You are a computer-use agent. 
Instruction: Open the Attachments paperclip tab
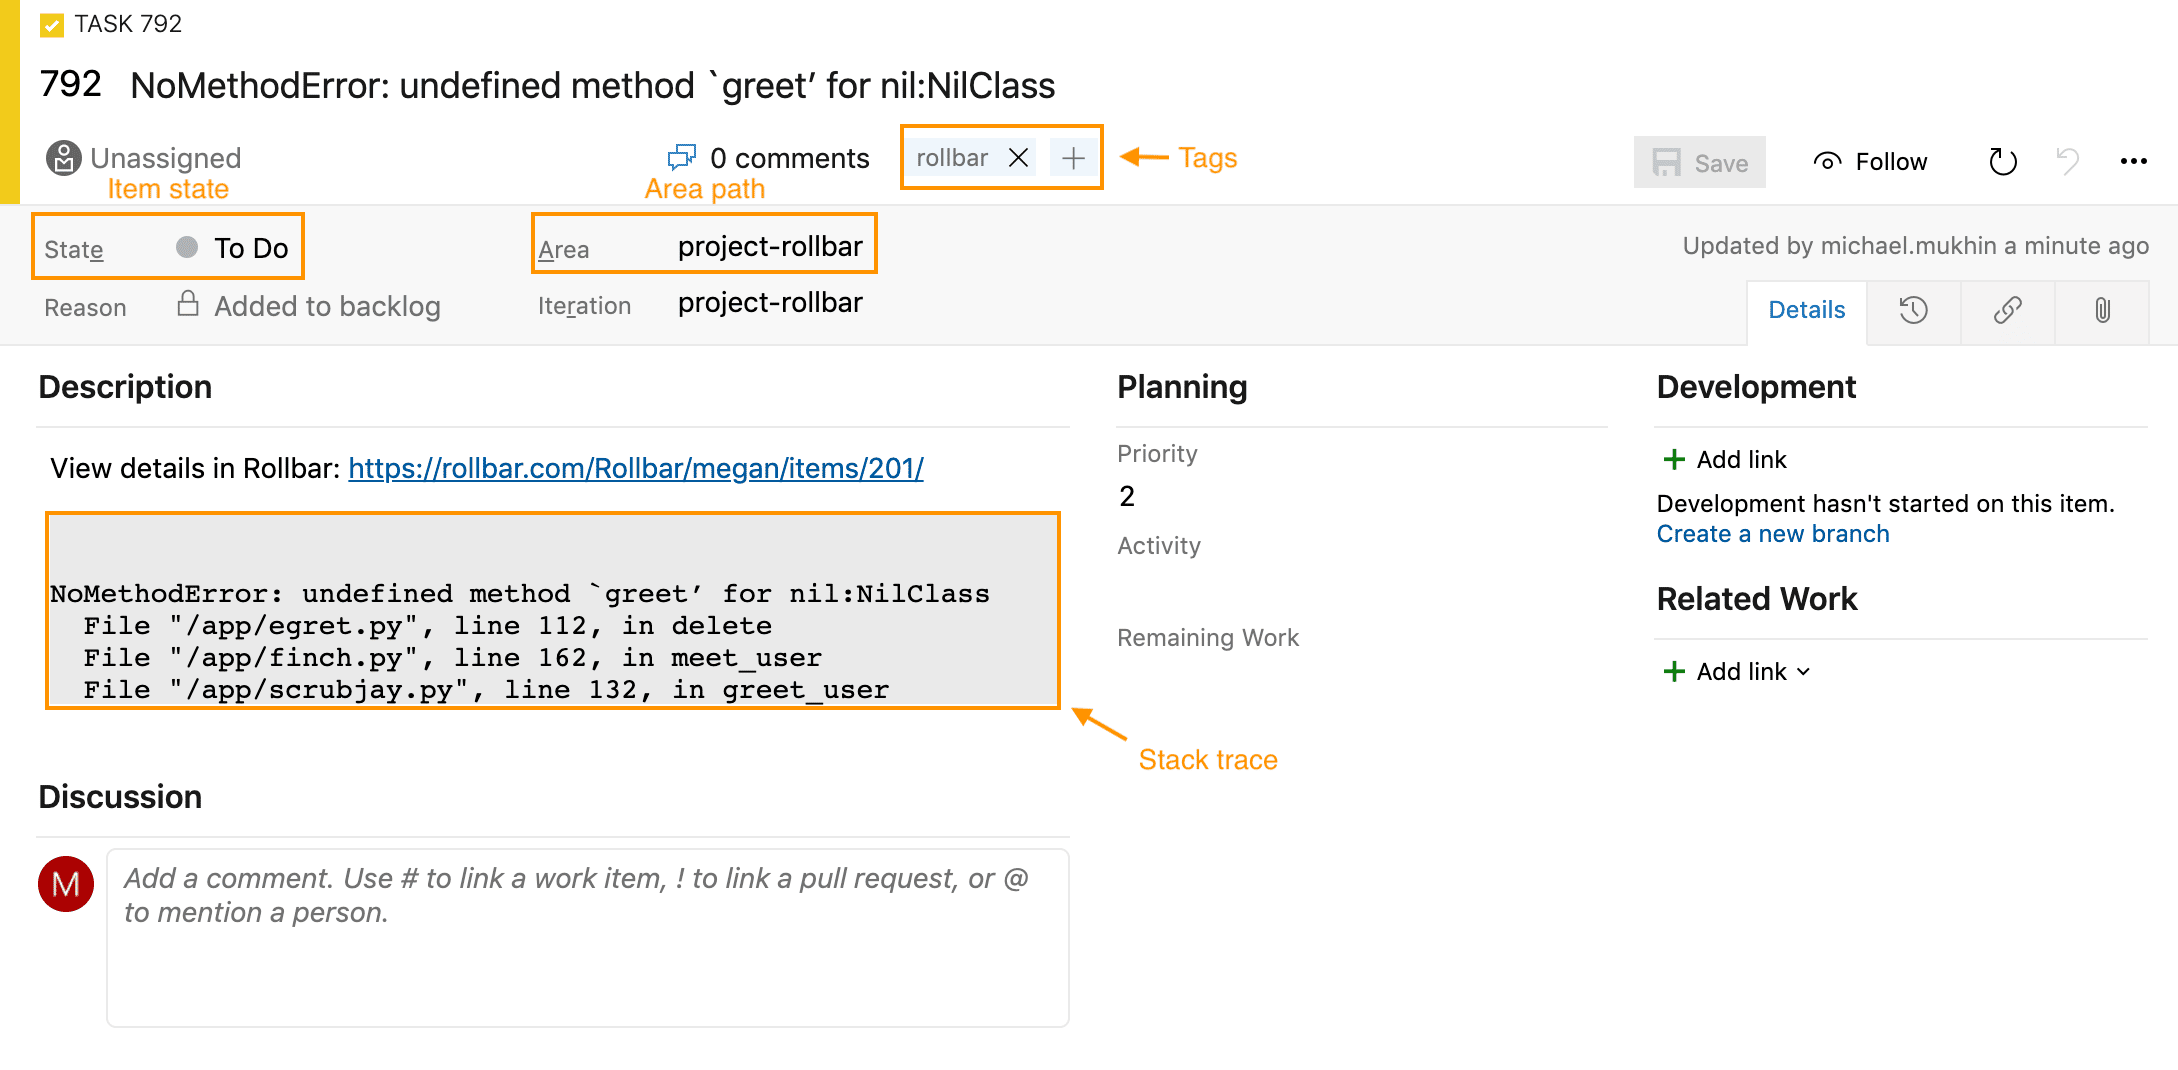[2102, 310]
